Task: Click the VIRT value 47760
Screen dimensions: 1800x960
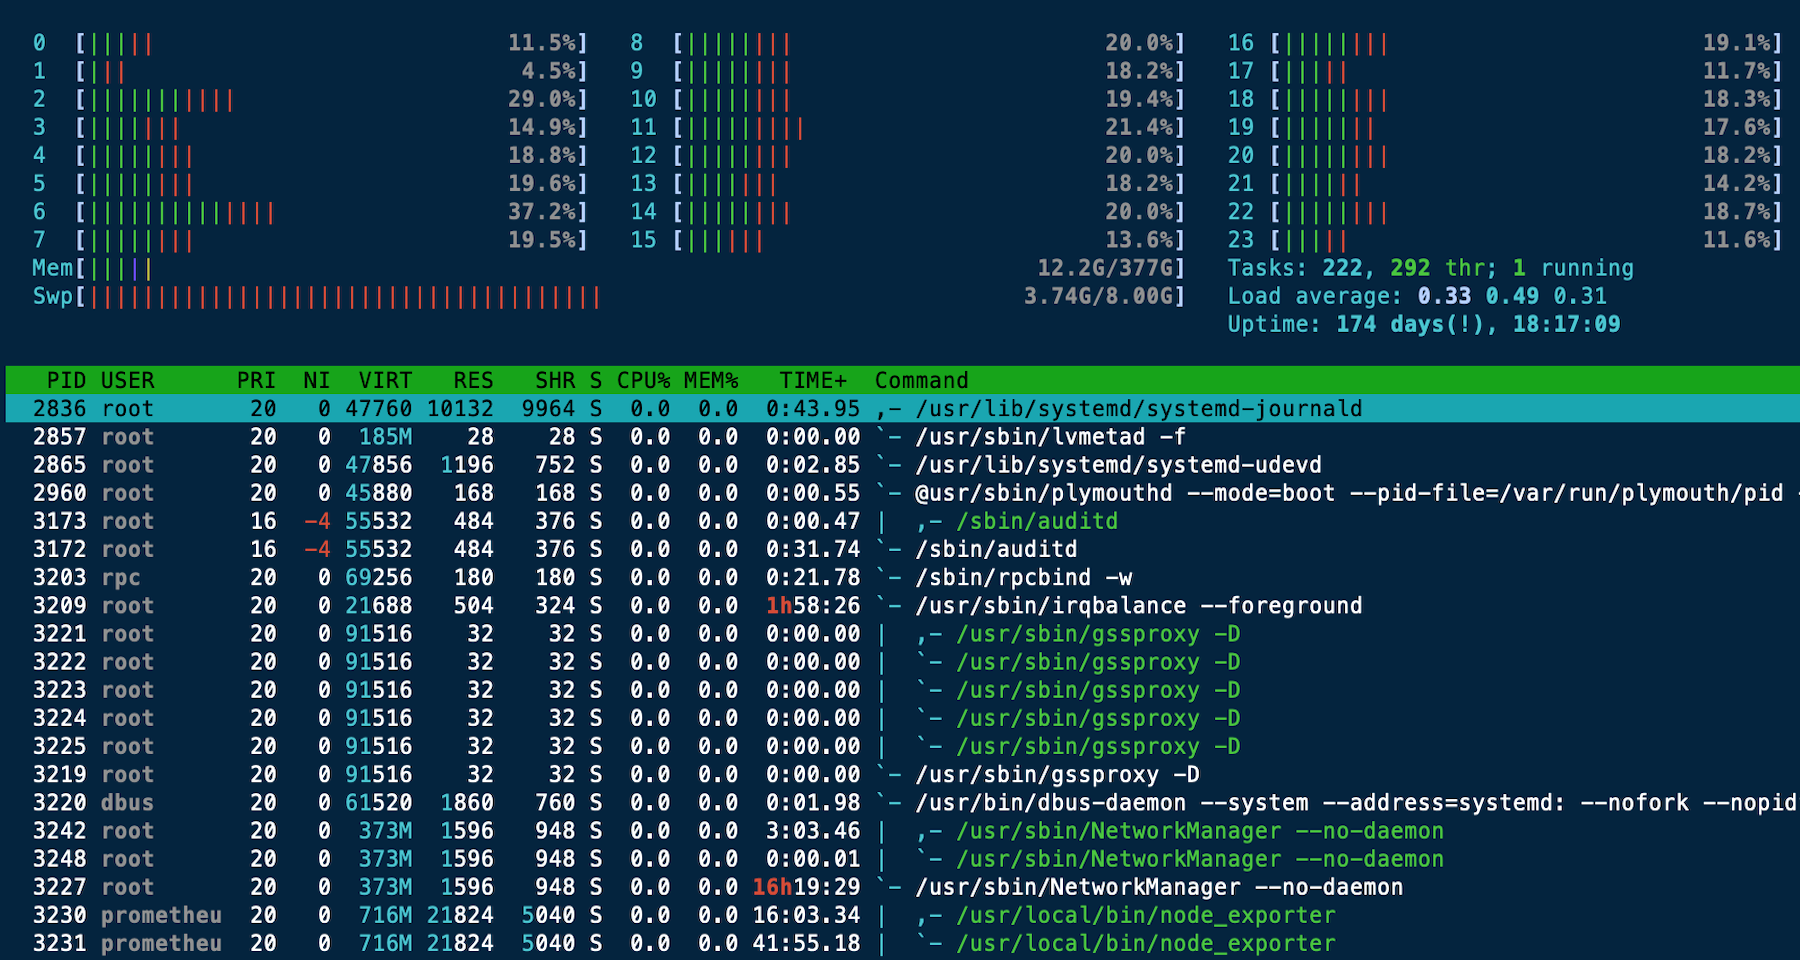Action: pyautogui.click(x=378, y=408)
